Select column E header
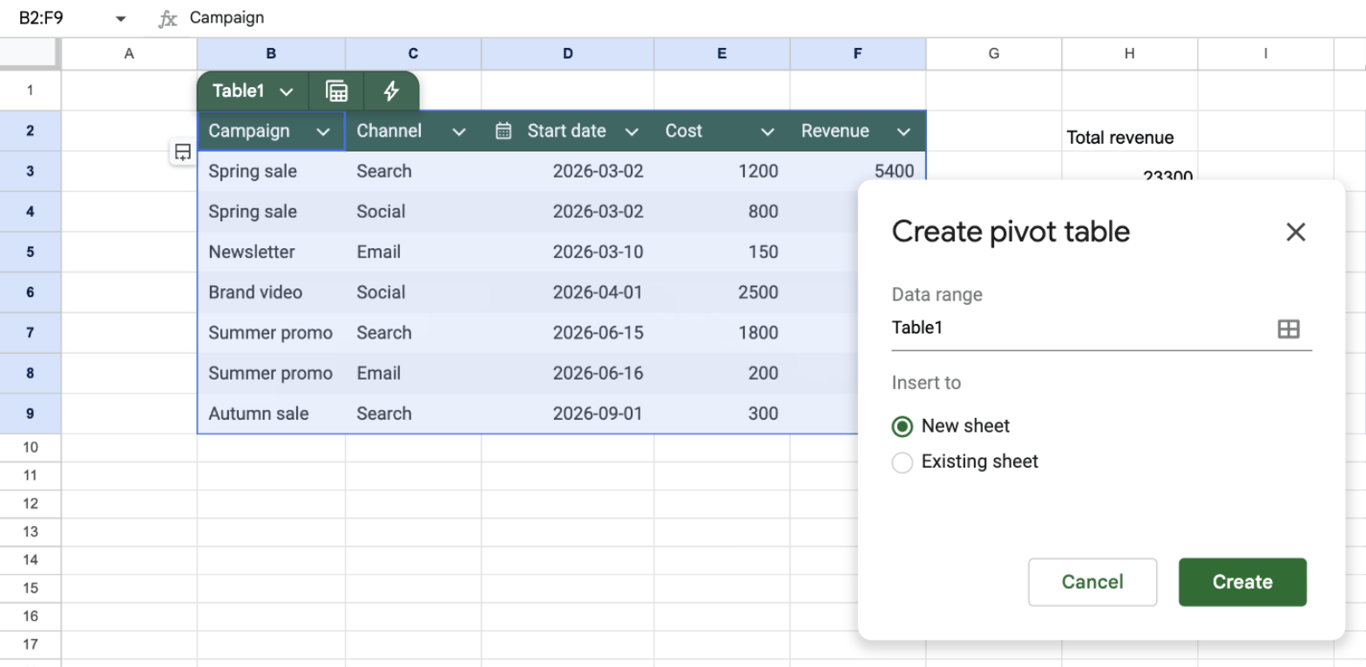This screenshot has width=1366, height=667. pyautogui.click(x=722, y=54)
